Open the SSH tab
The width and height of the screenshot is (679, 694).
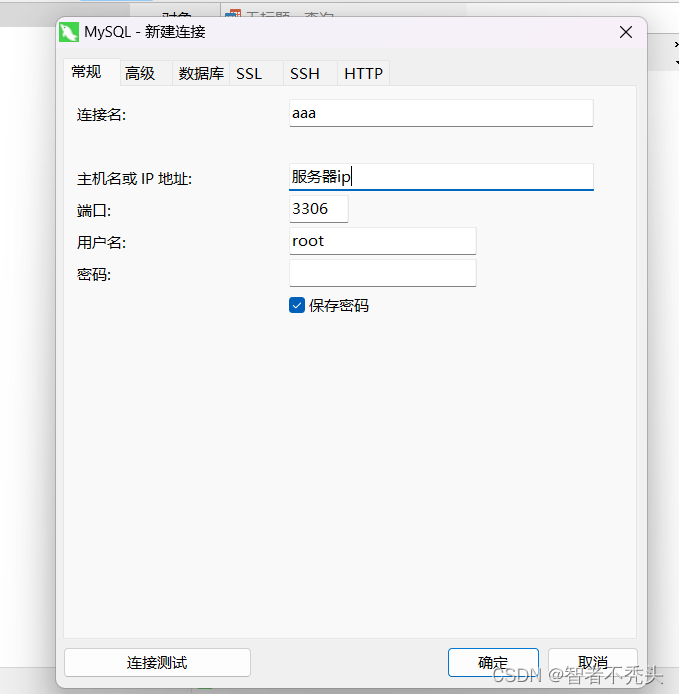(310, 73)
